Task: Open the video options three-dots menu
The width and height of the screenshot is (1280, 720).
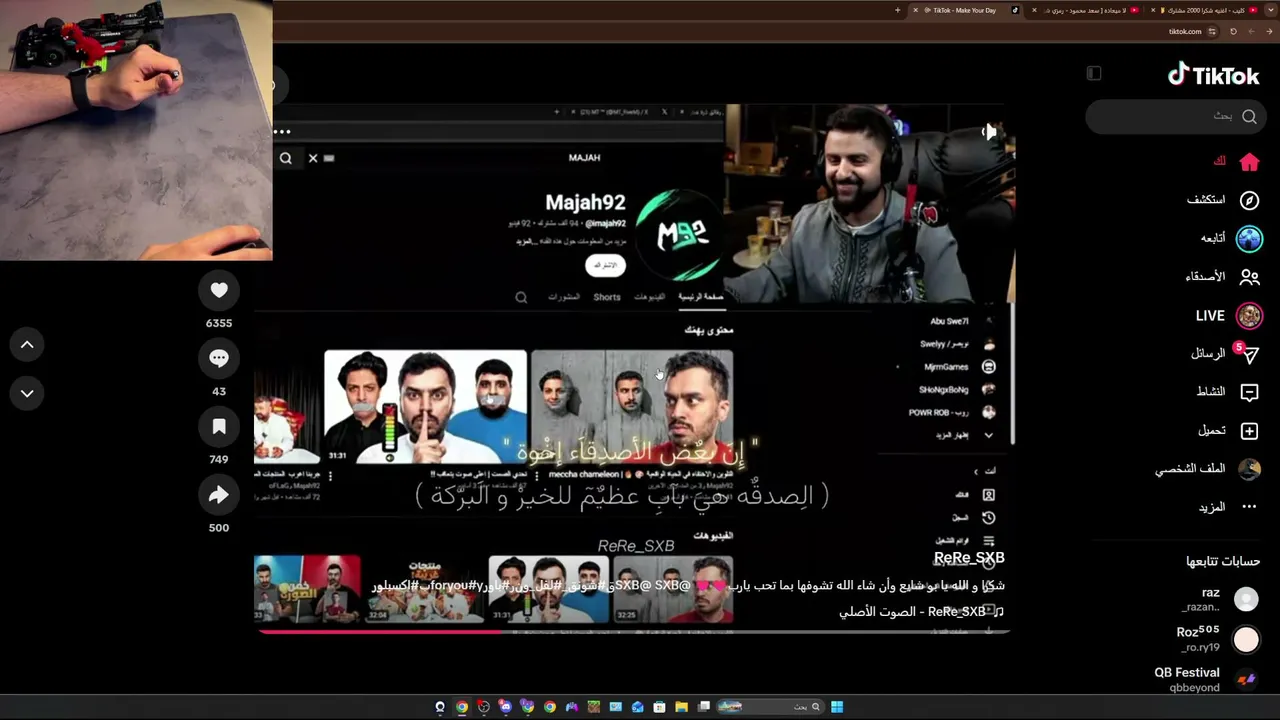Action: tap(282, 131)
